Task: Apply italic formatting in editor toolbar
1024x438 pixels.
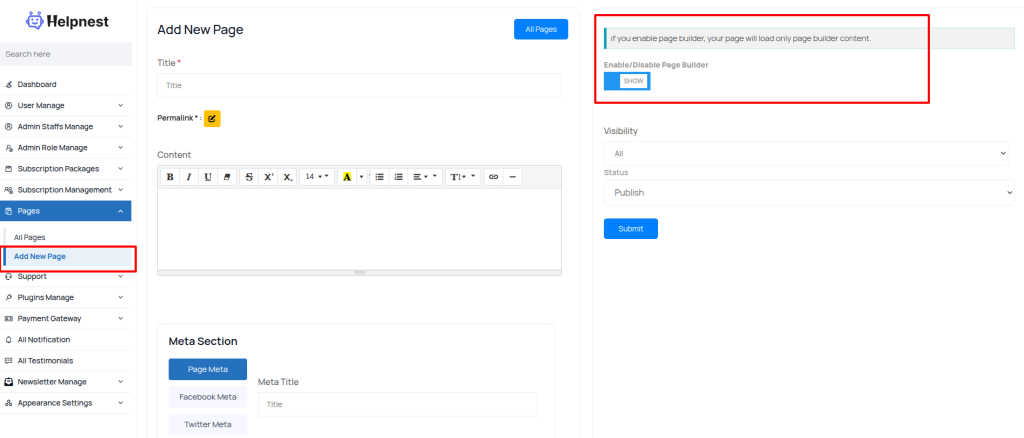Action: [188, 177]
